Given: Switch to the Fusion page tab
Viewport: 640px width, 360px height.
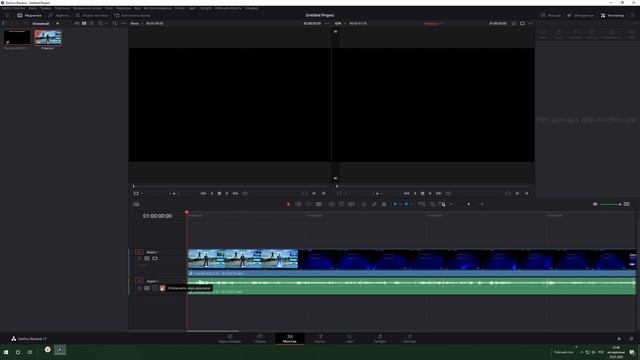Looking at the screenshot, I should 320,338.
